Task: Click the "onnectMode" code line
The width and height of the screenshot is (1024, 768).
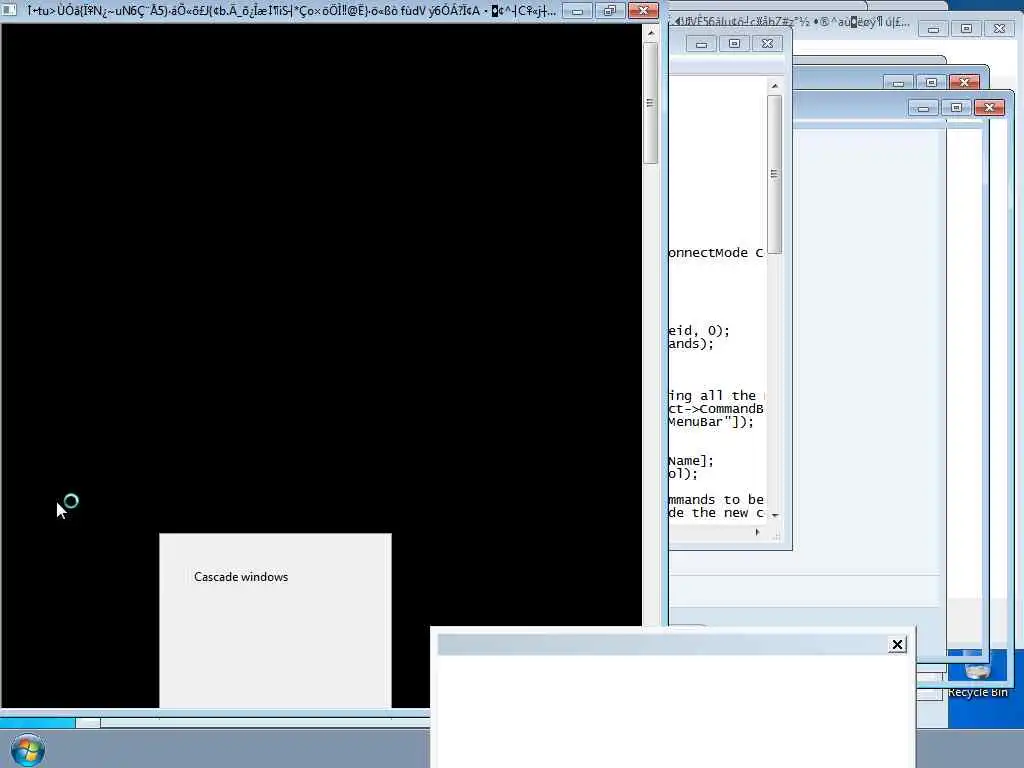Action: (x=716, y=253)
